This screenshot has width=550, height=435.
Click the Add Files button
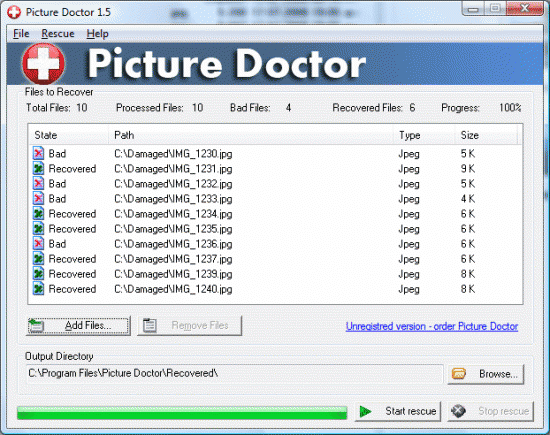[78, 326]
